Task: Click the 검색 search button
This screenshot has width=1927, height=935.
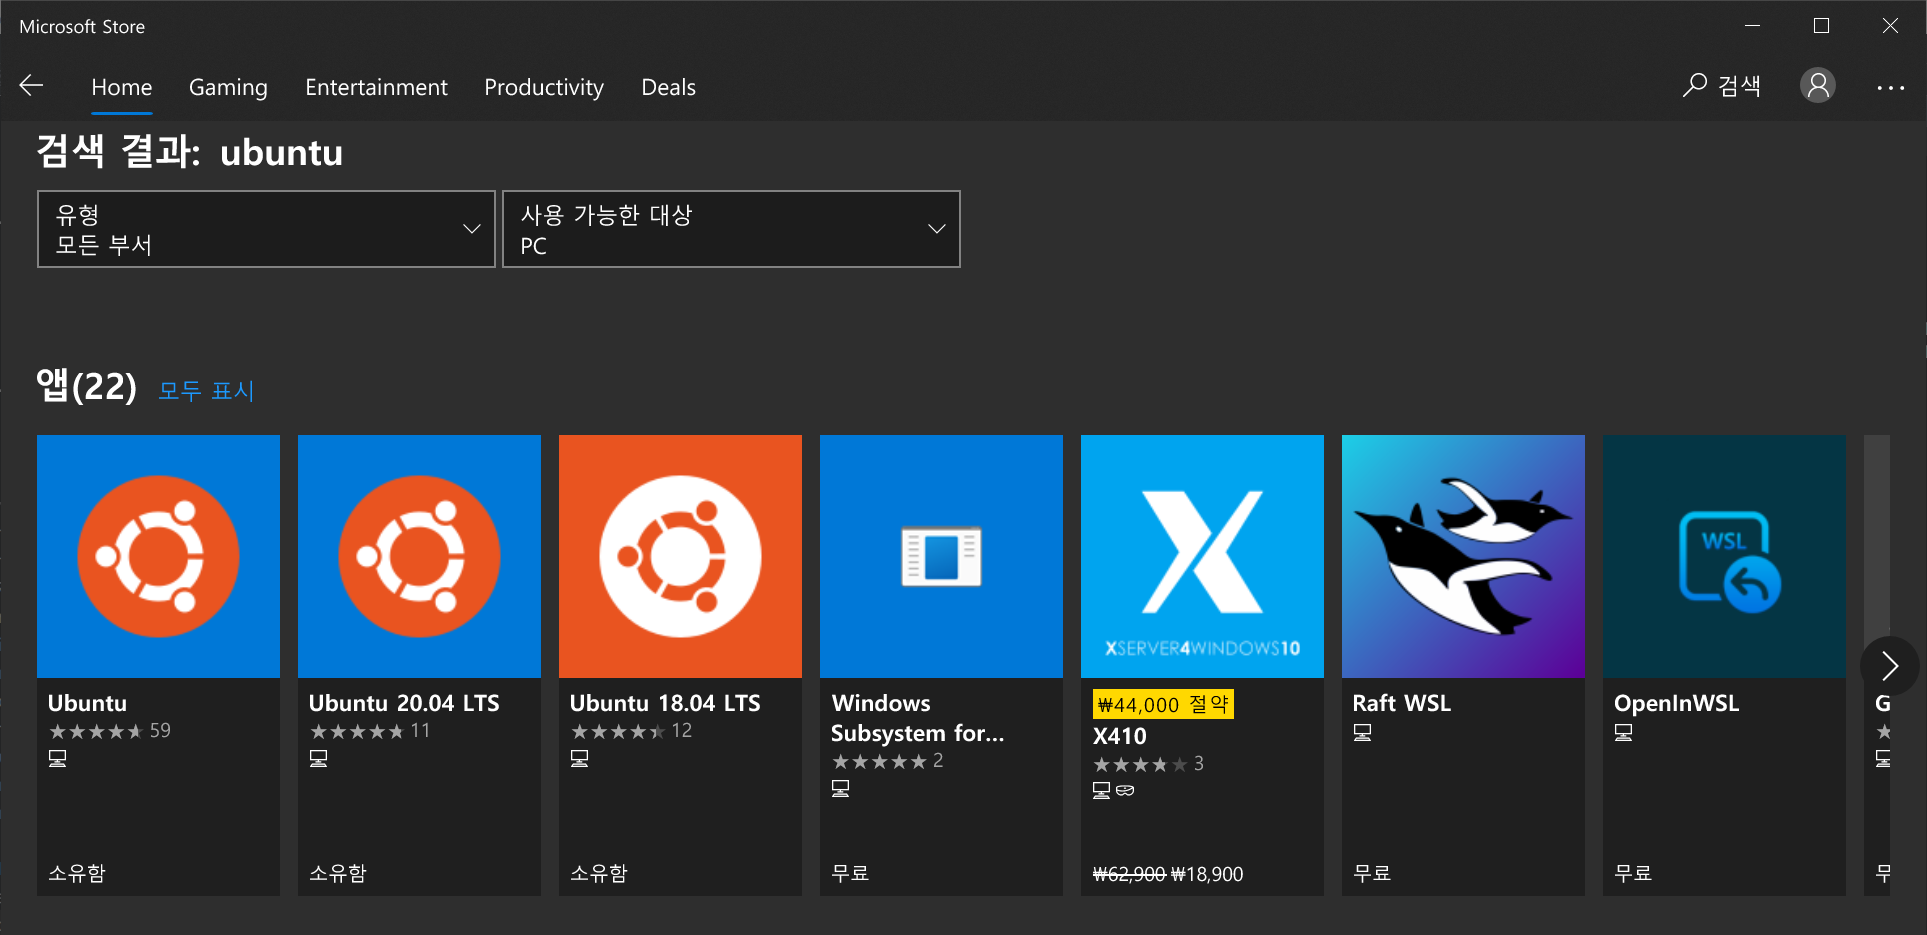Action: tap(1722, 86)
